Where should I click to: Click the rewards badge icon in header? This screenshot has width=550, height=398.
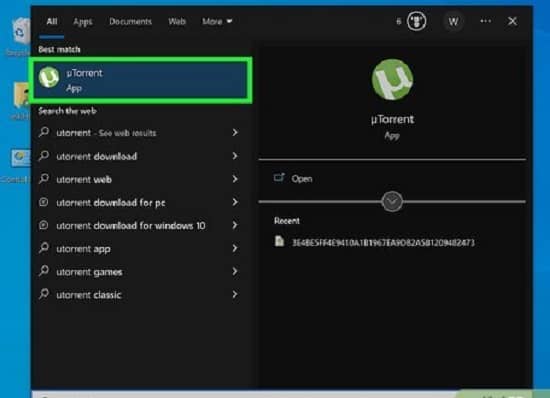(x=416, y=21)
